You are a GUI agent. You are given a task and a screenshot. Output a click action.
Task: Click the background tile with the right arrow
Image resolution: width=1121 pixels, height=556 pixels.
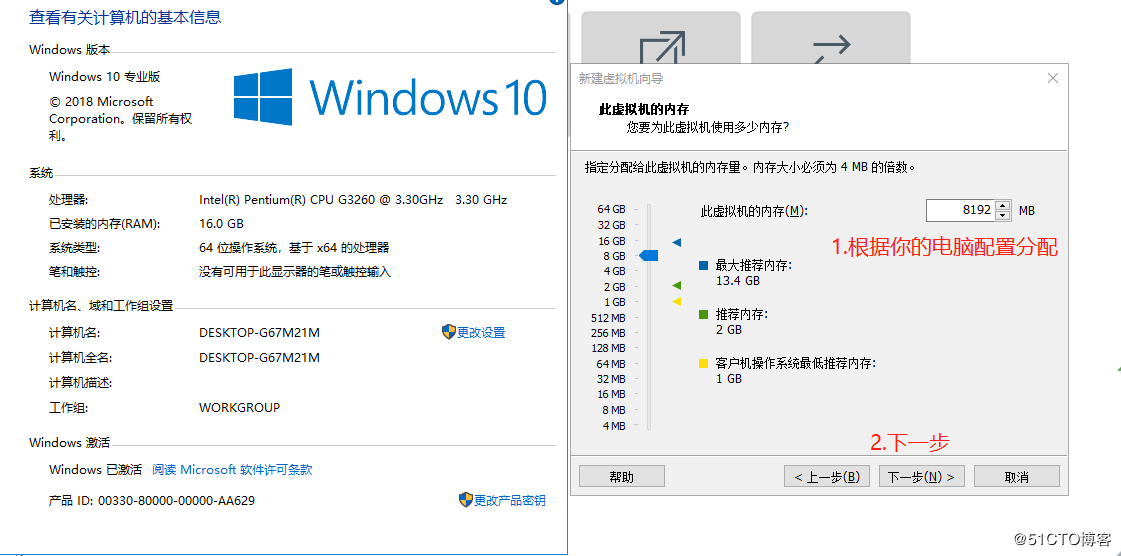click(x=831, y=39)
